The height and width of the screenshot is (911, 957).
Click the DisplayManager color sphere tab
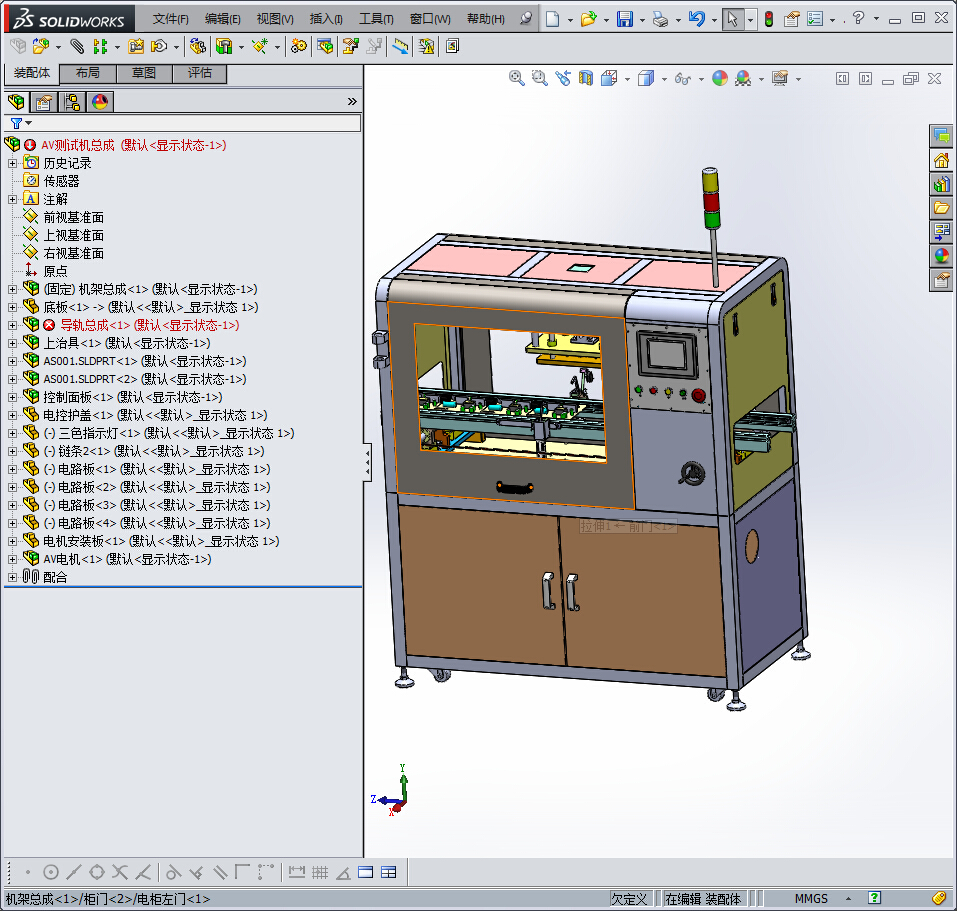tap(99, 101)
